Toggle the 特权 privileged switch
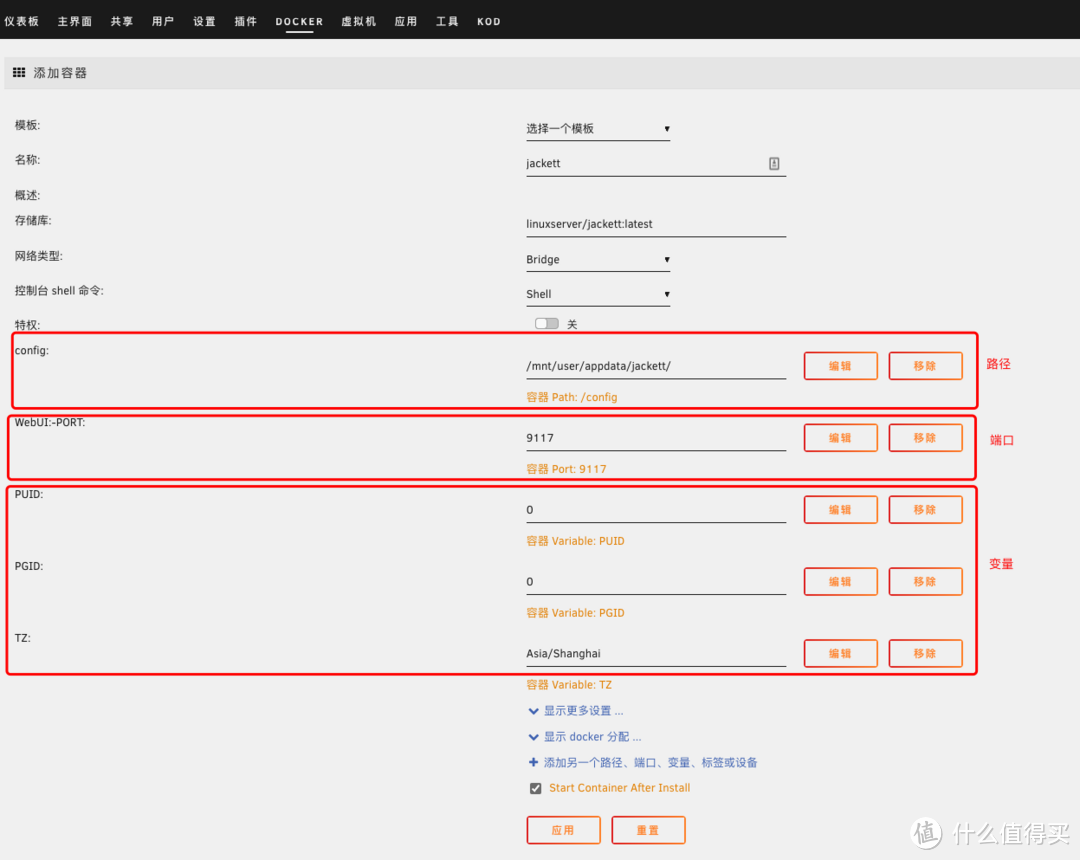 pyautogui.click(x=546, y=324)
